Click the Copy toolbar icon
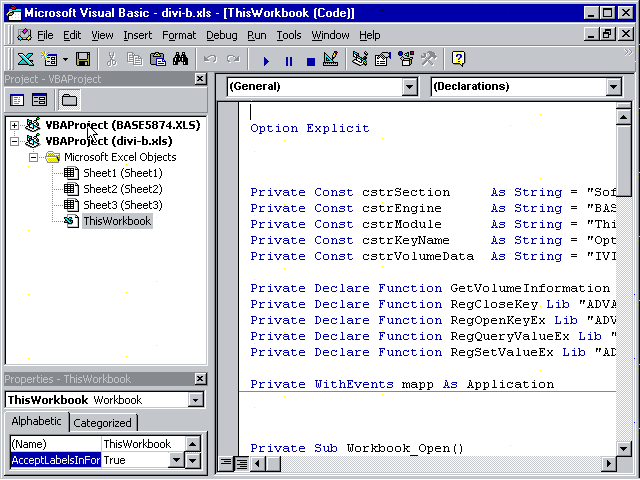The width and height of the screenshot is (640, 480). pyautogui.click(x=134, y=59)
